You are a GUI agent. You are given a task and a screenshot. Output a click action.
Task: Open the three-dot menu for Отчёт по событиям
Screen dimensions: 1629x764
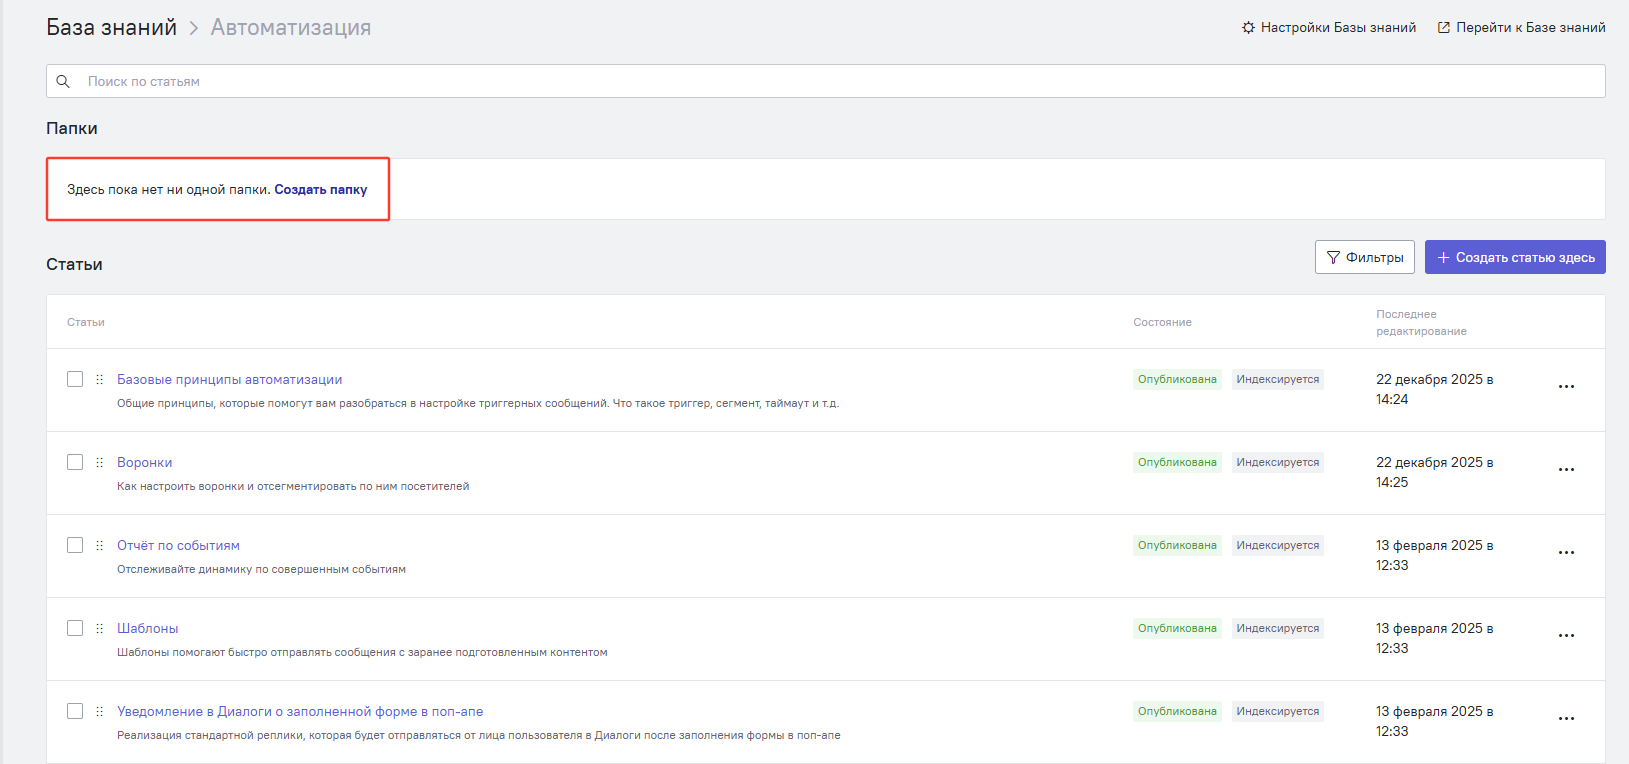(x=1566, y=553)
